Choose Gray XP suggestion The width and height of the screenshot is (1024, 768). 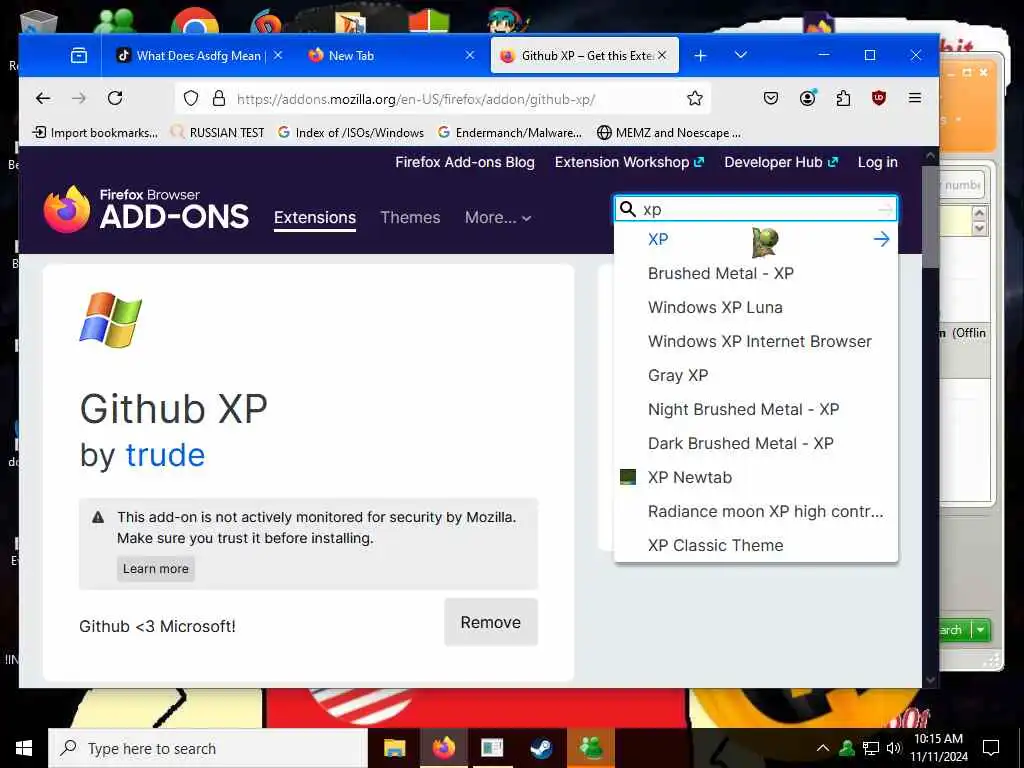(x=756, y=375)
